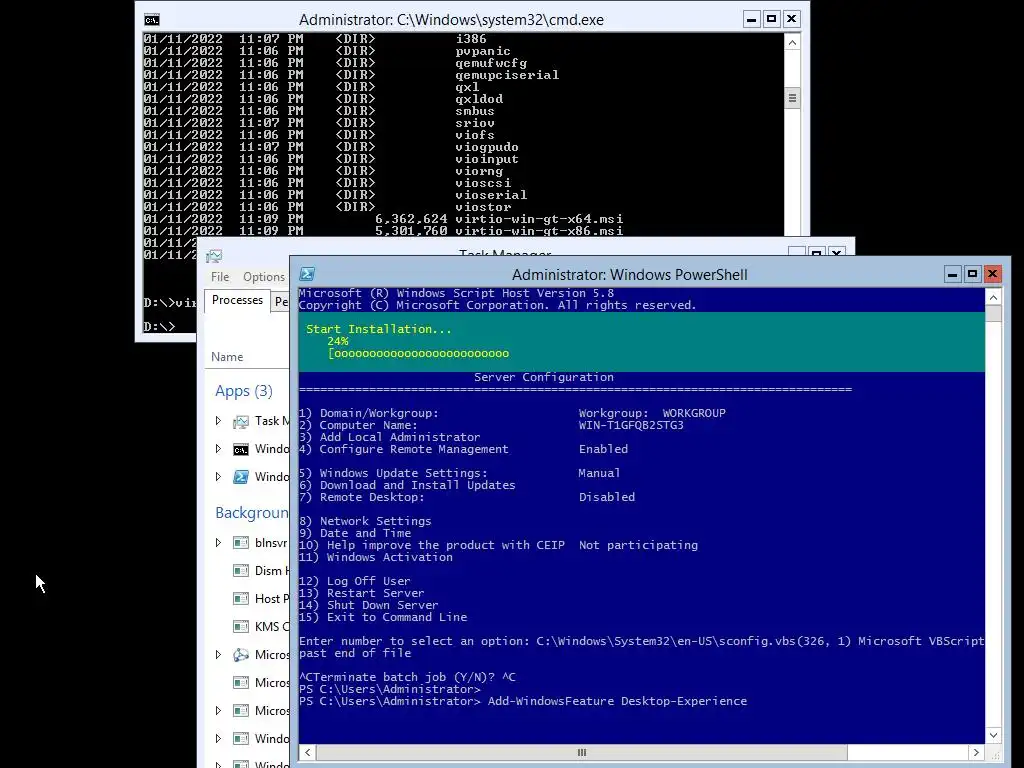Click the KMS process icon
This screenshot has height=768, width=1024.
click(241, 627)
